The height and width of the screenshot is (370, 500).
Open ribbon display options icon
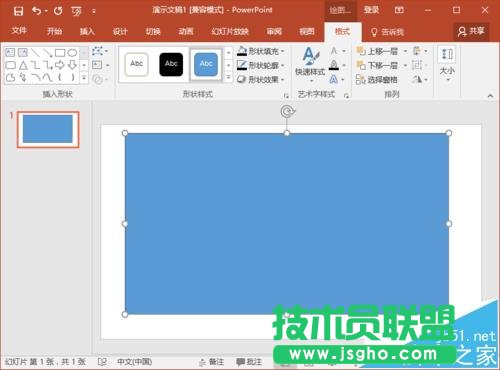(x=399, y=10)
